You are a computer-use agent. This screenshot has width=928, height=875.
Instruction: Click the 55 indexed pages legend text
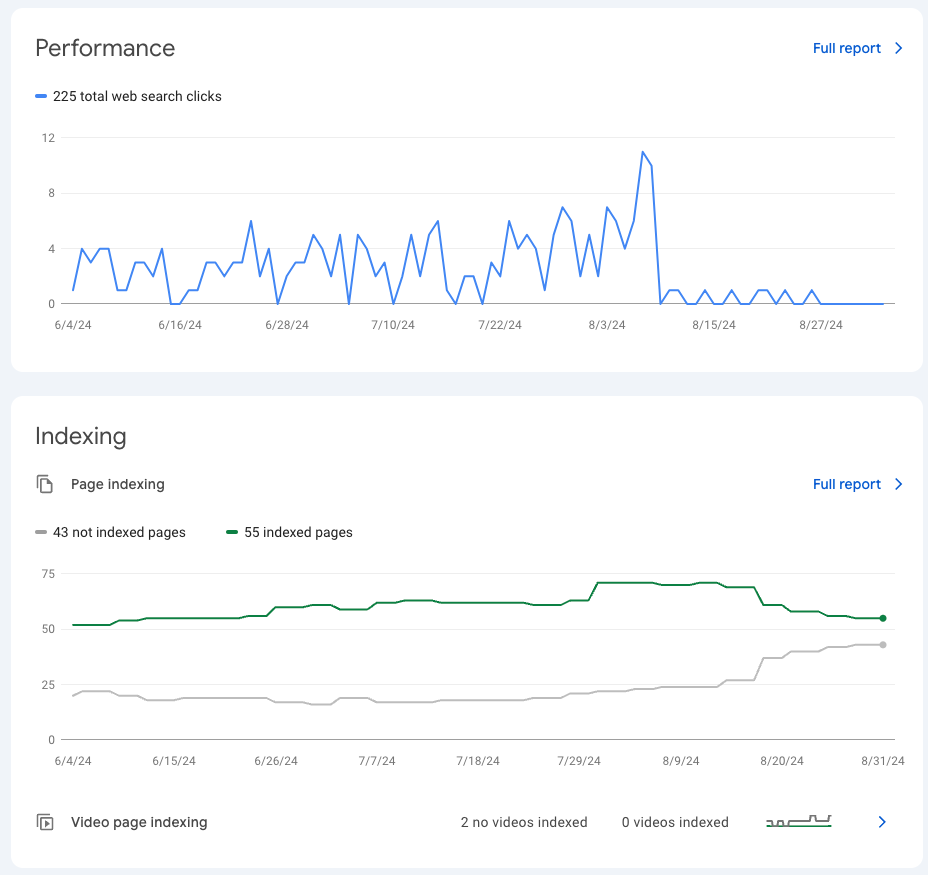pos(298,533)
